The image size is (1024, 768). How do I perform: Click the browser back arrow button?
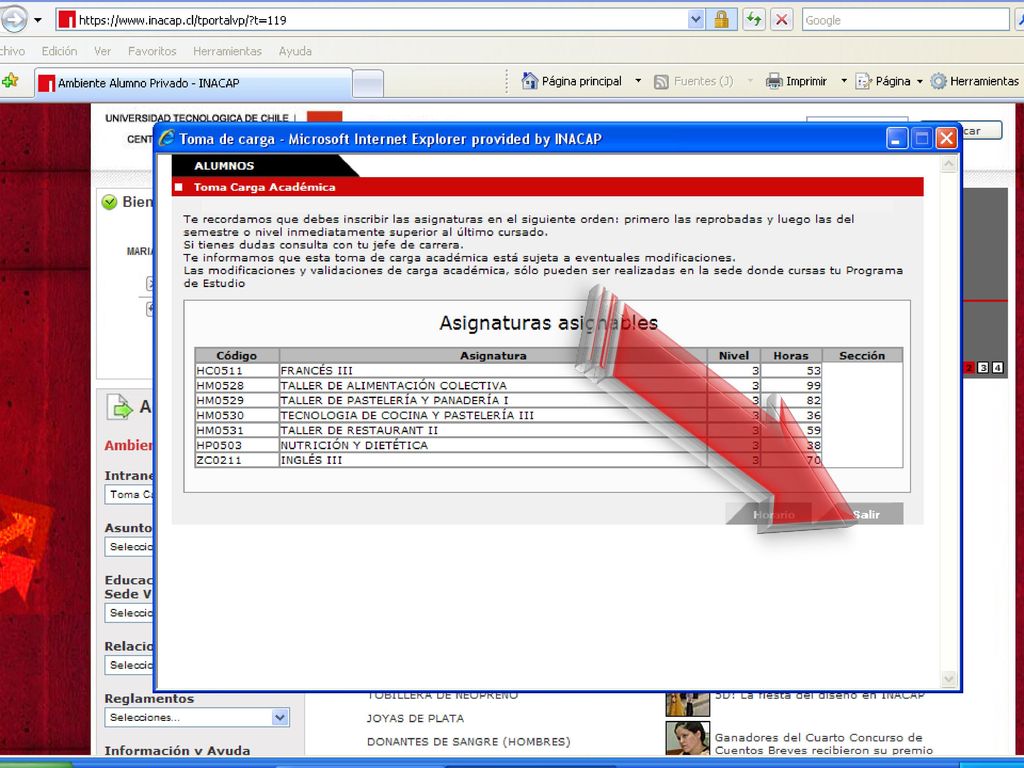[13, 20]
